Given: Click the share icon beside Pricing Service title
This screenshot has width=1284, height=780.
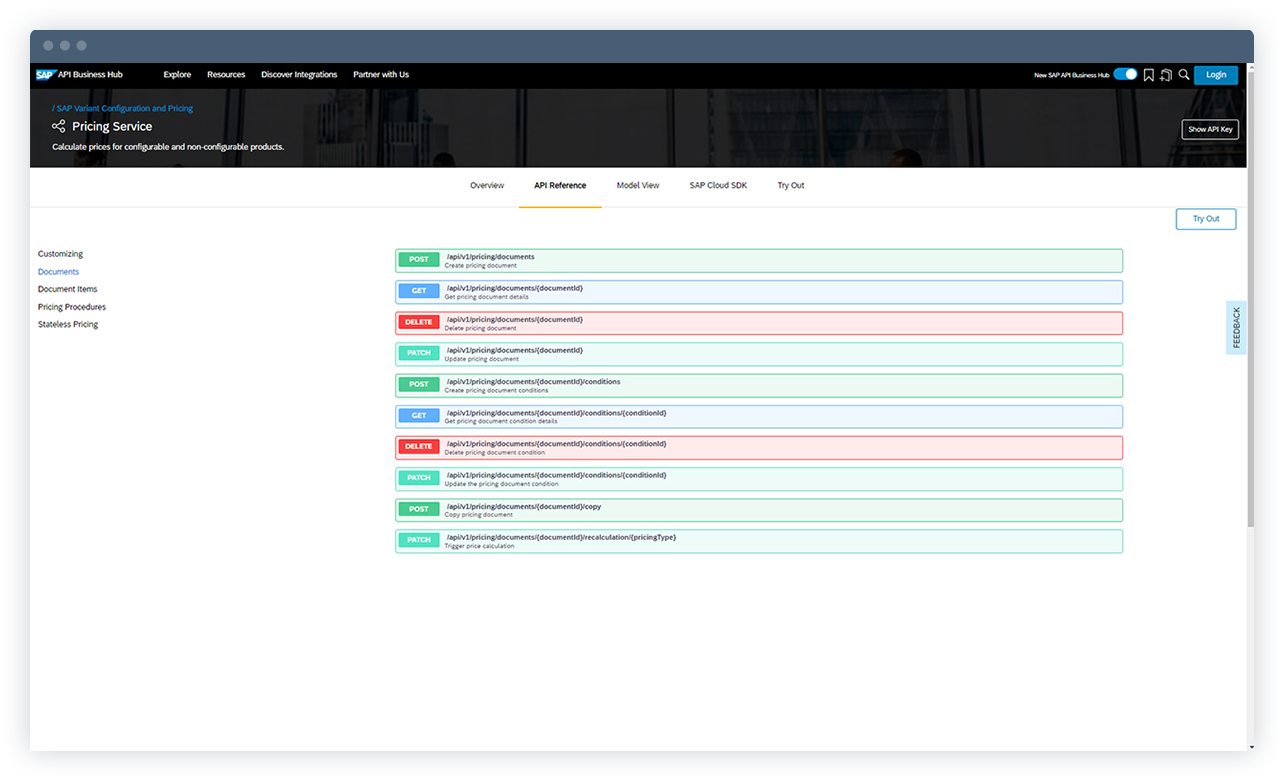Looking at the screenshot, I should [x=59, y=126].
